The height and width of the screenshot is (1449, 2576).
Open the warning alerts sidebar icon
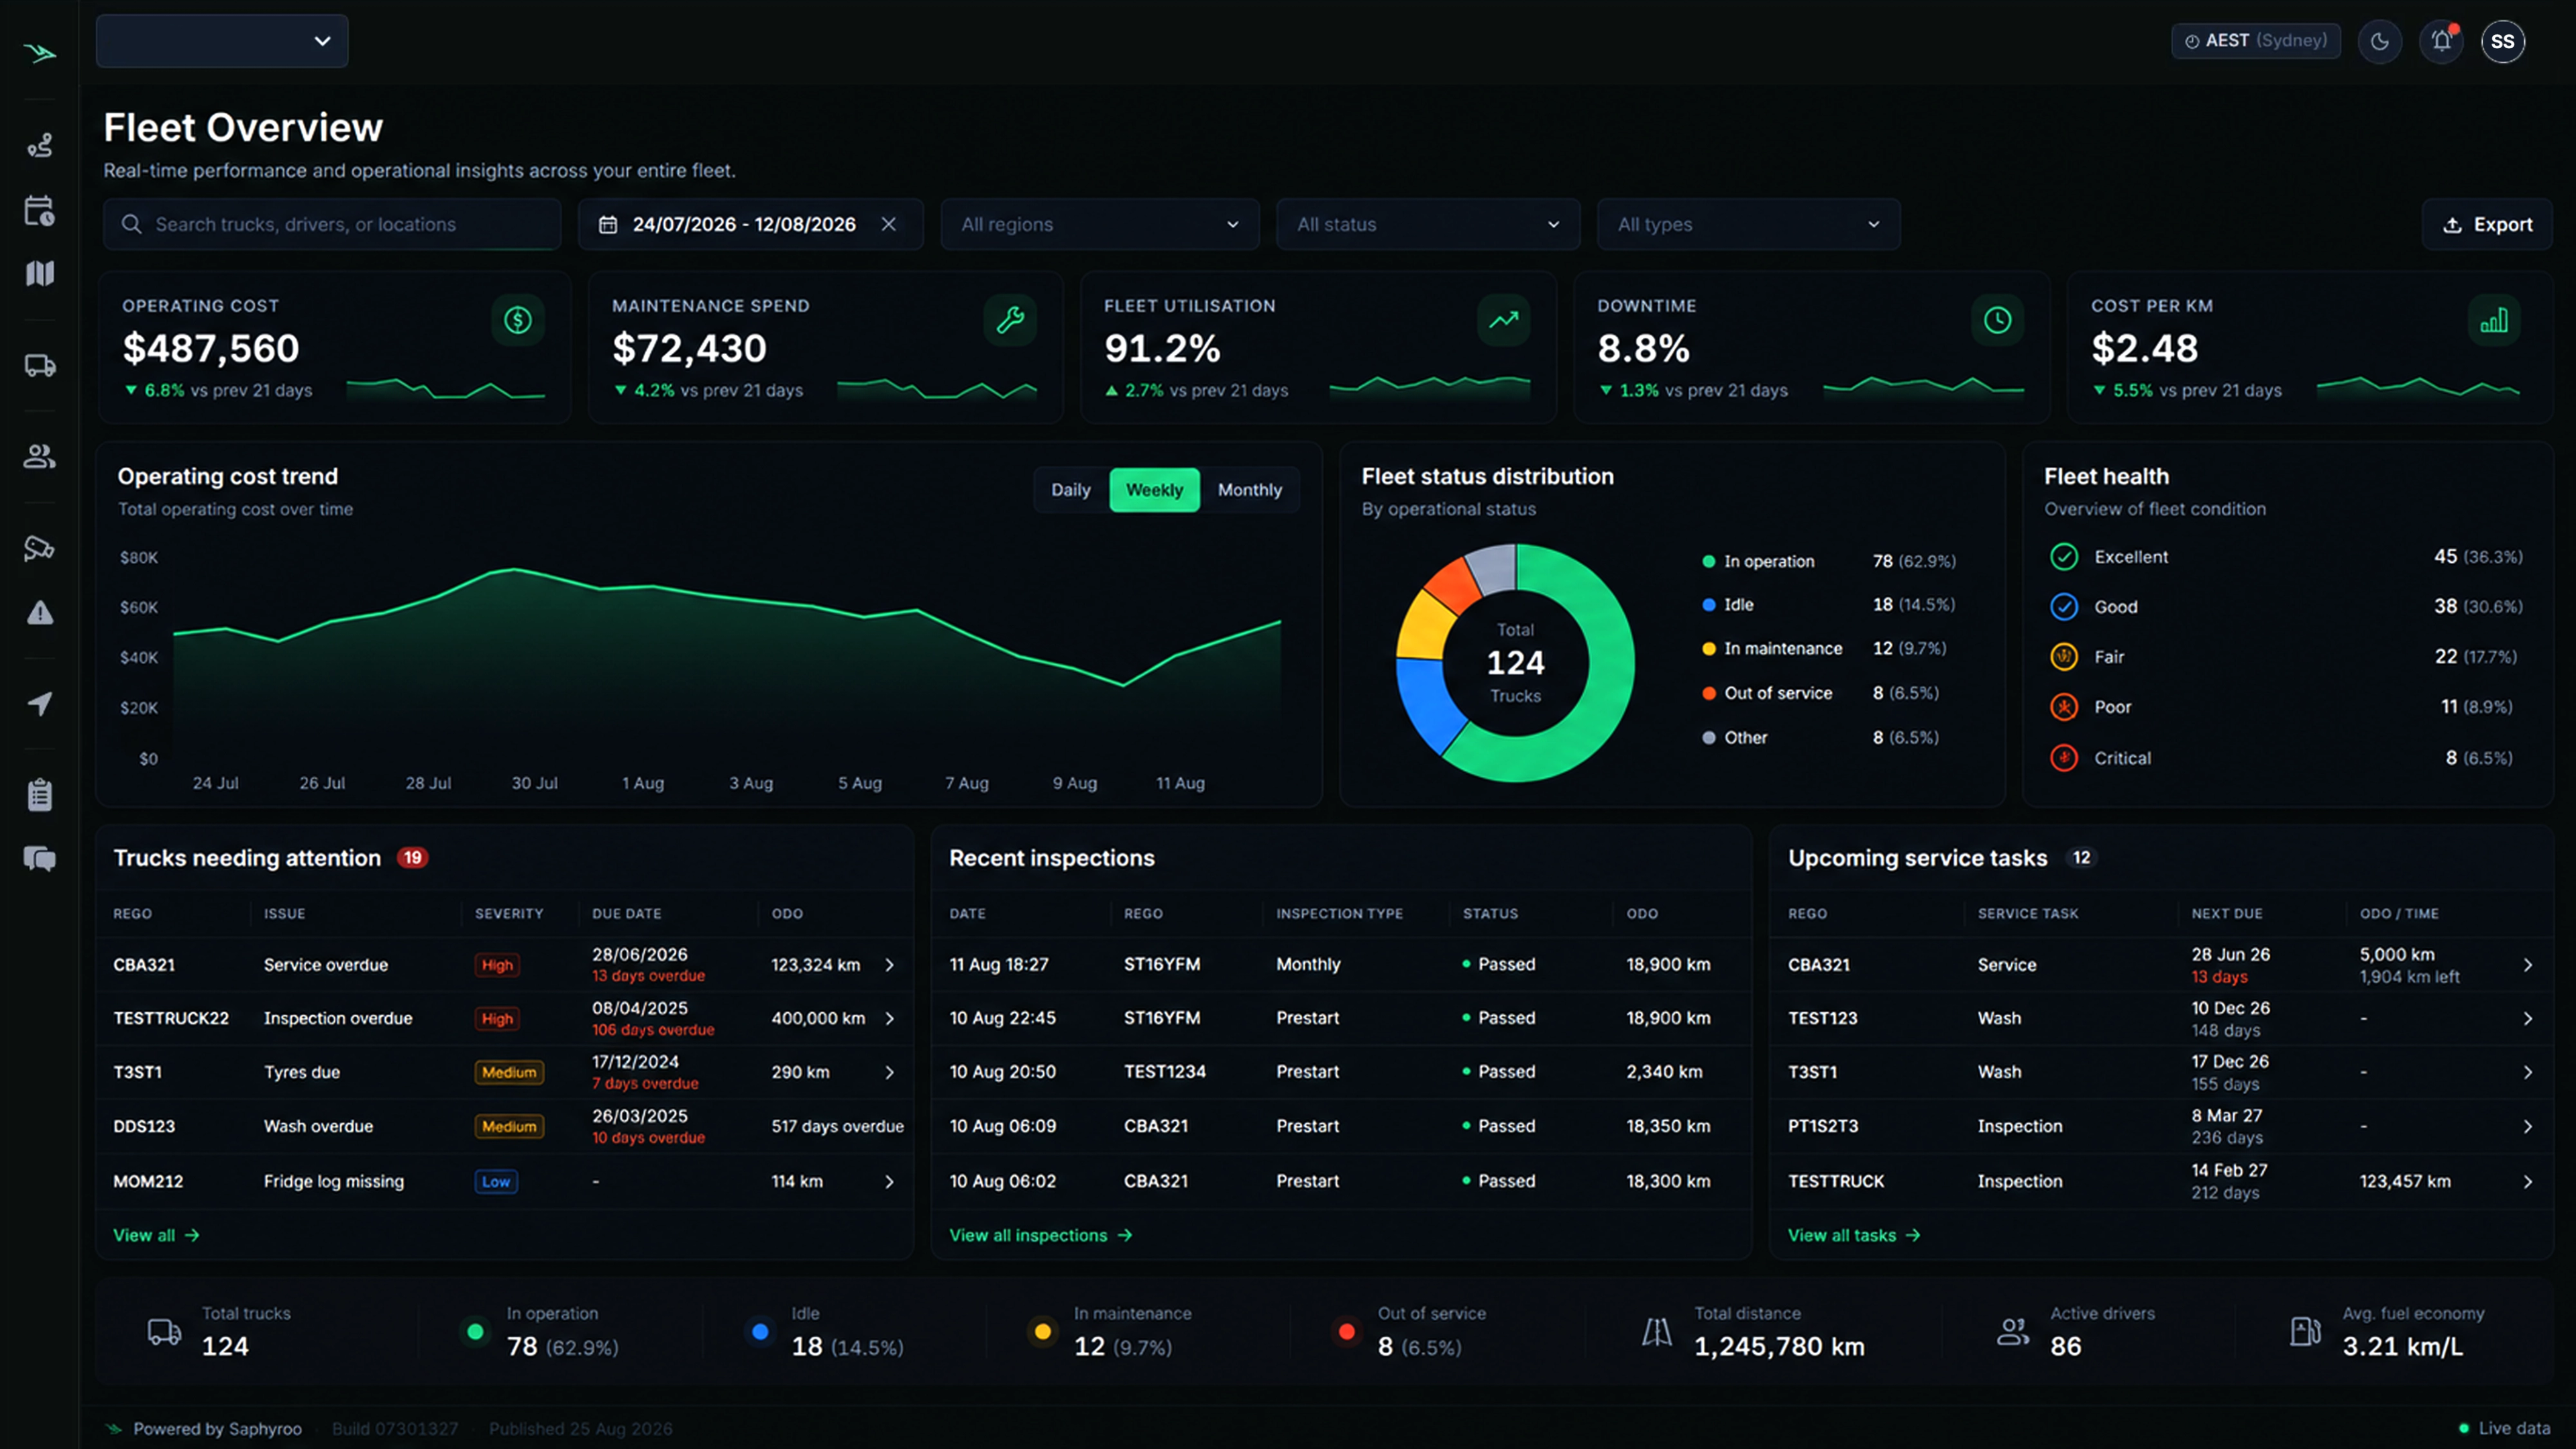(x=40, y=612)
